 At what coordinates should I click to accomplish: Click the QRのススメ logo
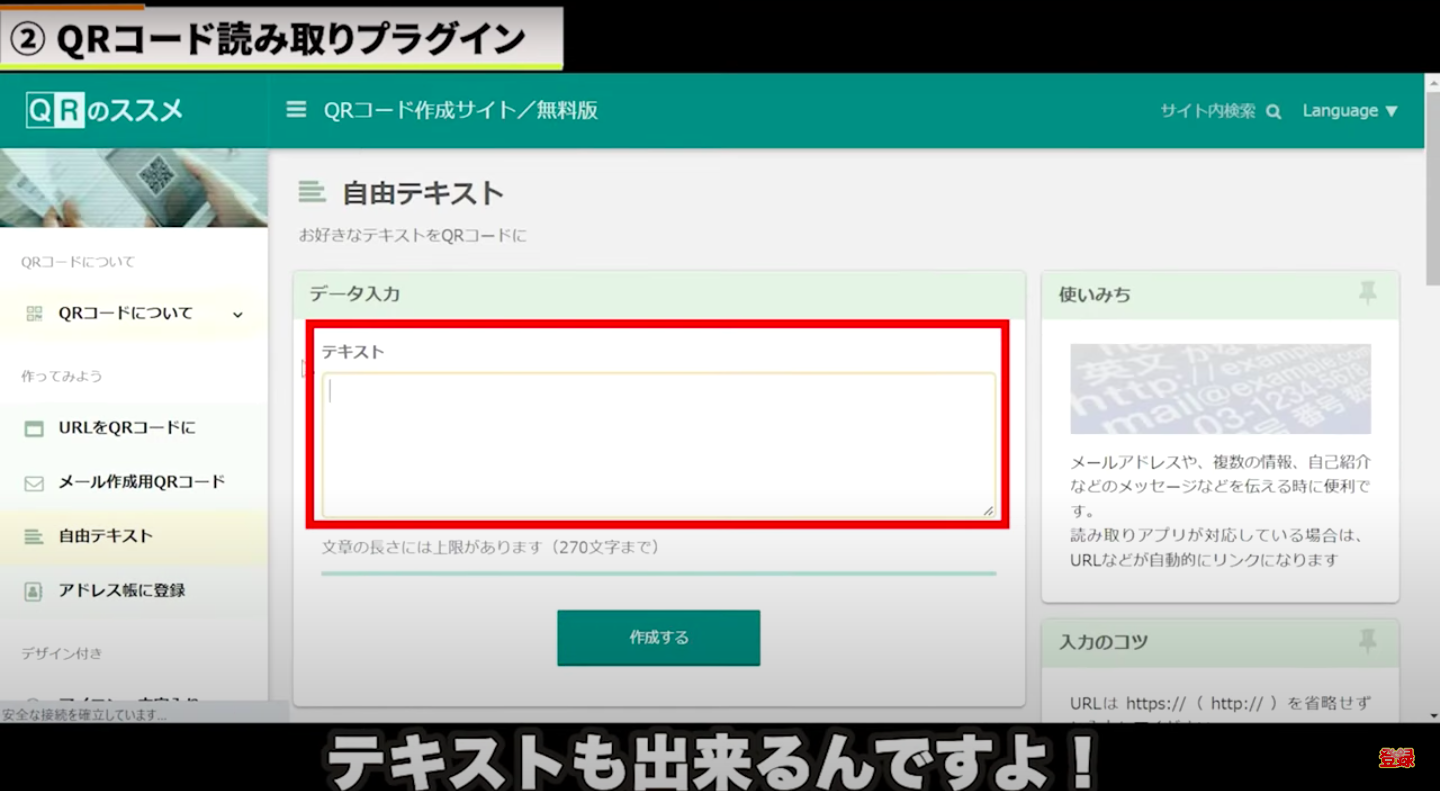(x=105, y=110)
